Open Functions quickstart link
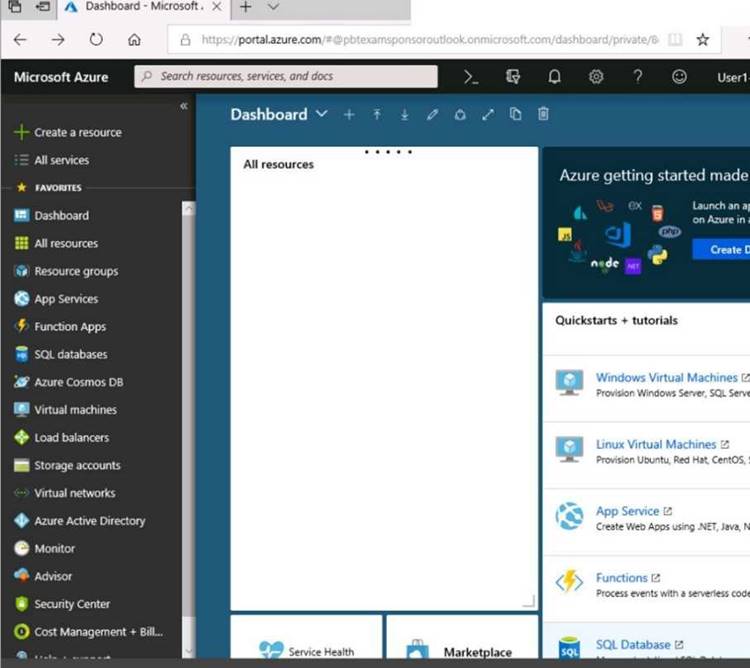Screen dimensions: 750x668 point(621,578)
